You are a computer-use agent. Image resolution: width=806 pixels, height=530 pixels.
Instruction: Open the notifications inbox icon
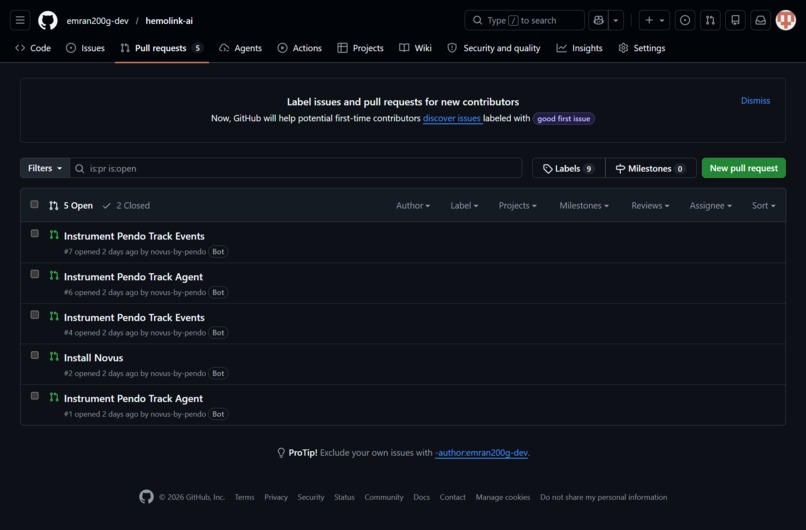pos(760,21)
